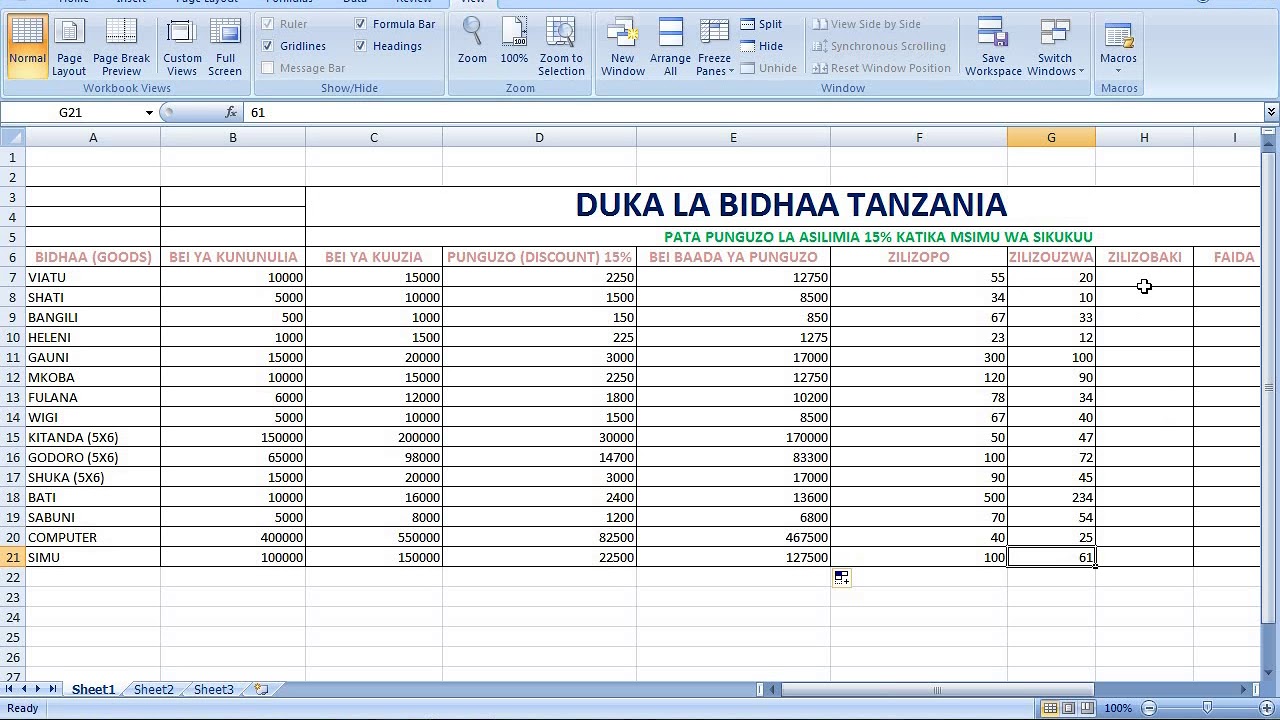The height and width of the screenshot is (720, 1280).
Task: Select the VIATU cell
Action: (93, 277)
